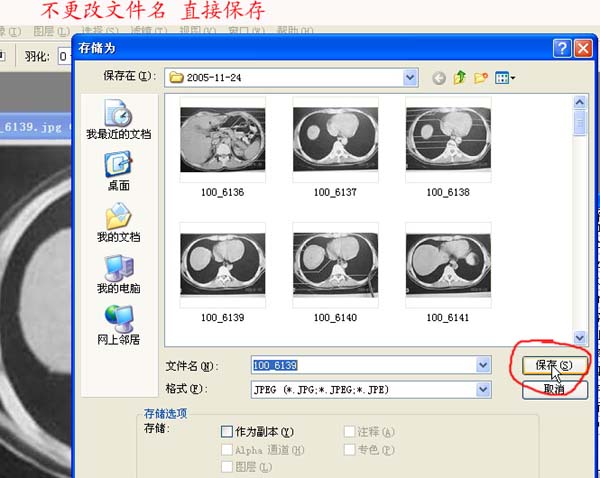Open Network Neighborhood (网上邻居)
Screen dimensions: 600x478
point(119,325)
